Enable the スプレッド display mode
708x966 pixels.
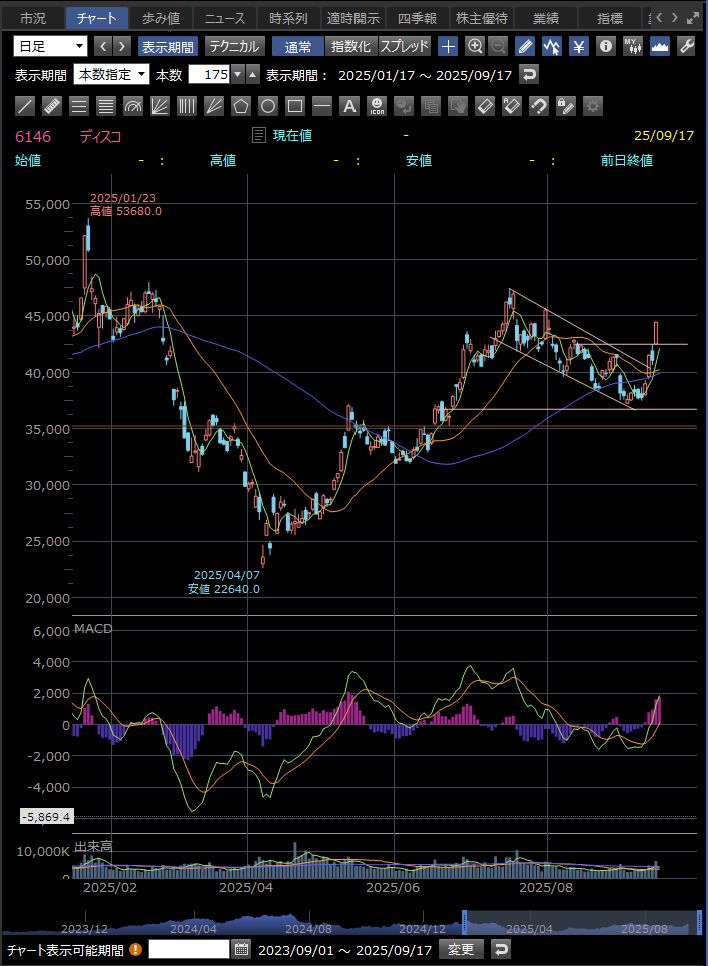(x=404, y=46)
